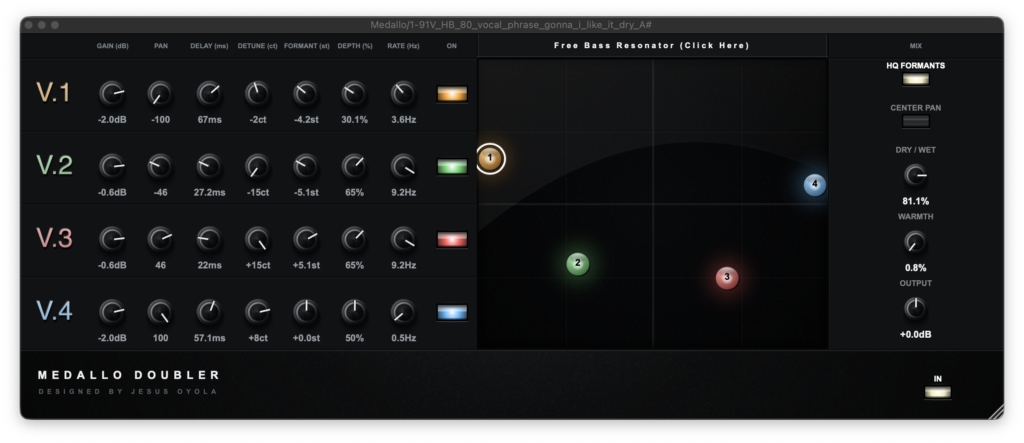Toggle the V.2 green ON switch
Image resolution: width=1024 pixels, height=443 pixels.
452,167
